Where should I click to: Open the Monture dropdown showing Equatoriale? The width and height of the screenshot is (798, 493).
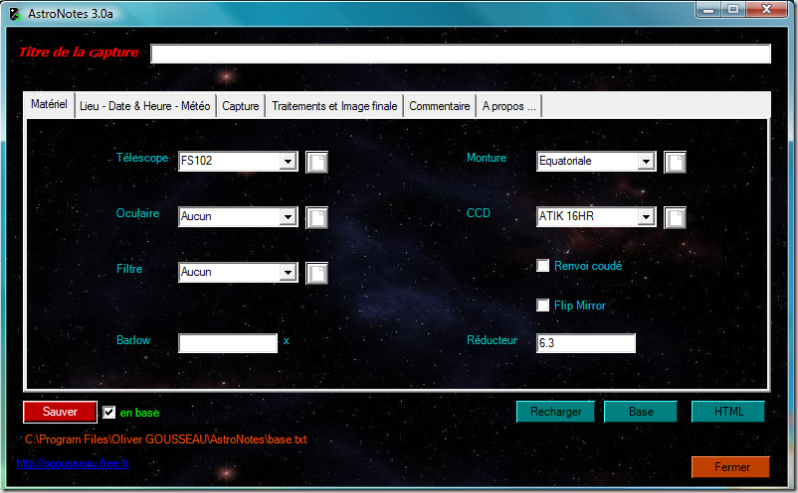(645, 162)
